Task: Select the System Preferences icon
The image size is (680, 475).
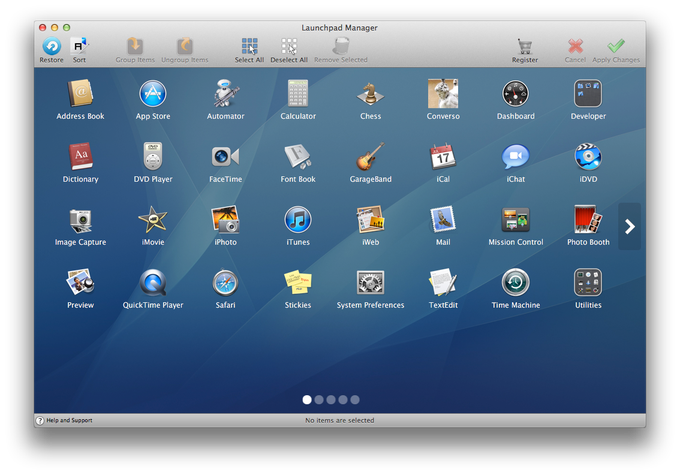Action: (x=370, y=283)
